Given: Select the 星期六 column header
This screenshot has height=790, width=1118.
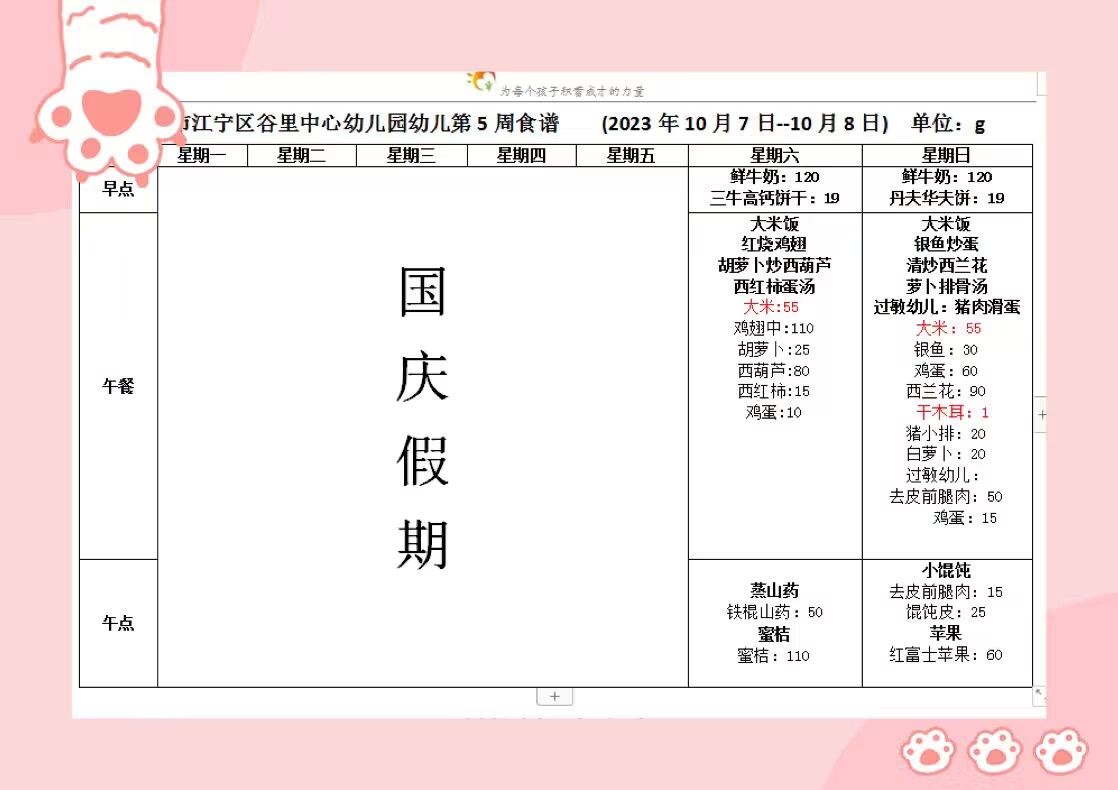Looking at the screenshot, I should click(775, 155).
